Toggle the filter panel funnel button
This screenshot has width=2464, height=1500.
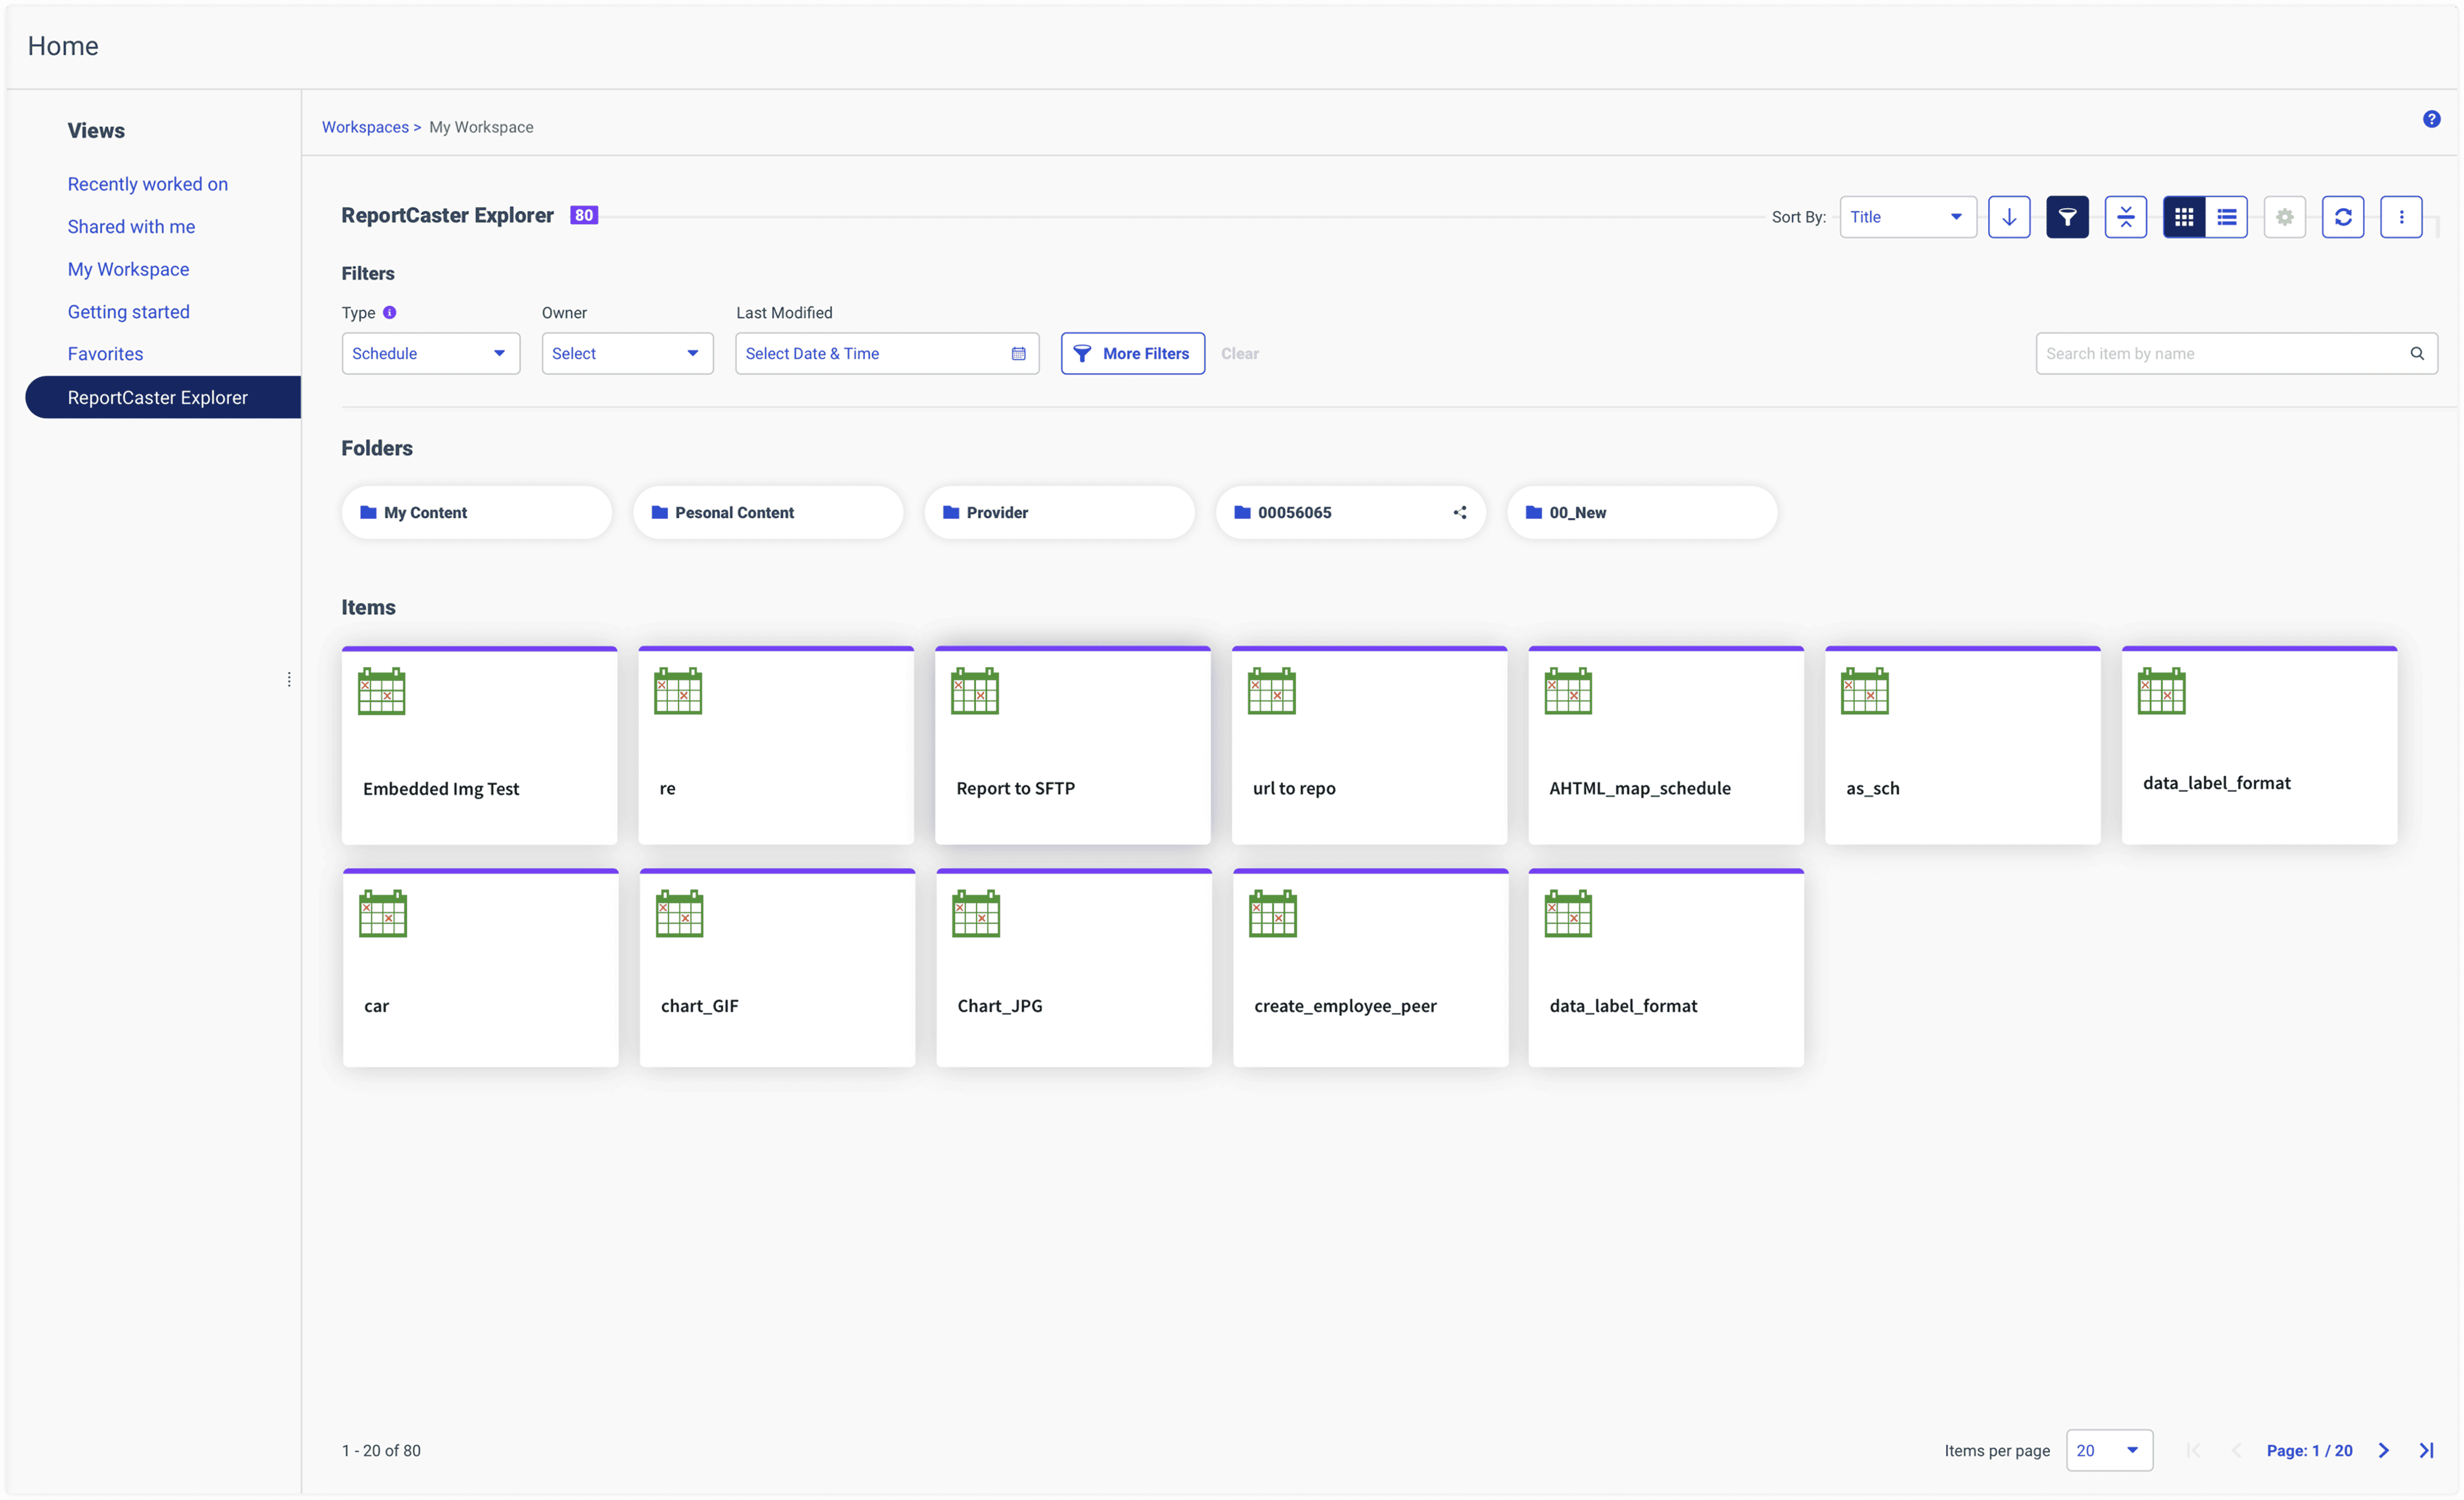click(x=2066, y=217)
